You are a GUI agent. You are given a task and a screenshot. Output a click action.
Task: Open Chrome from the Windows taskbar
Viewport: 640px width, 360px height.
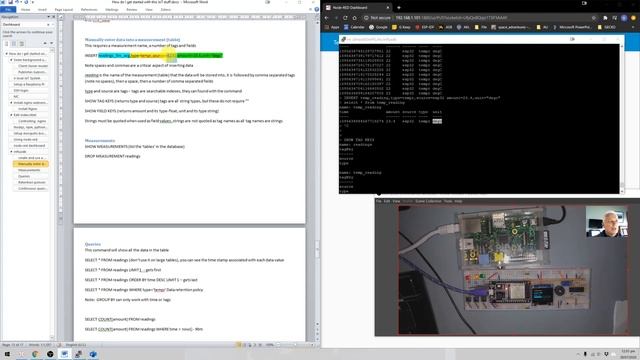(x=36, y=354)
